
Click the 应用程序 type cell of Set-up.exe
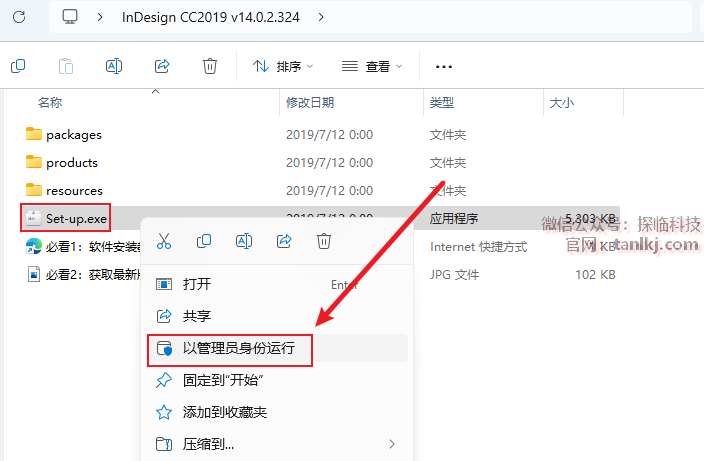point(453,219)
